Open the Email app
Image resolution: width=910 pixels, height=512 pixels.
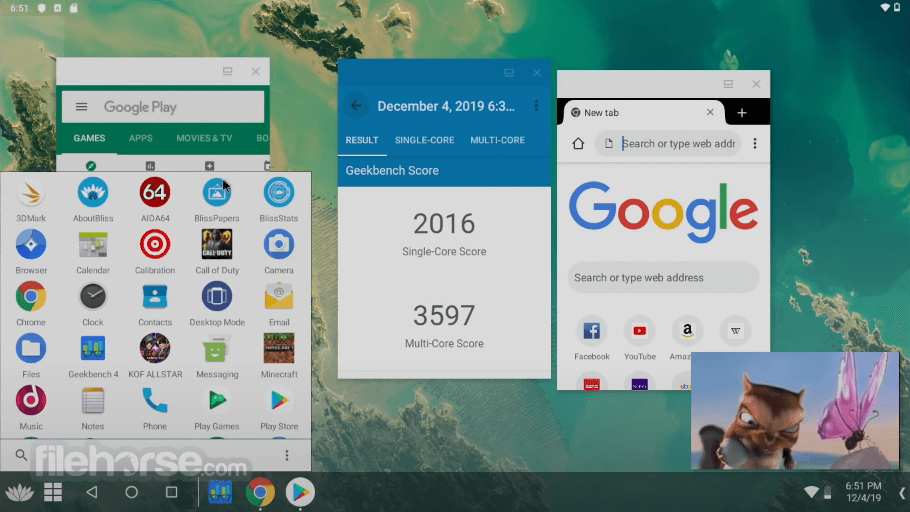(279, 297)
